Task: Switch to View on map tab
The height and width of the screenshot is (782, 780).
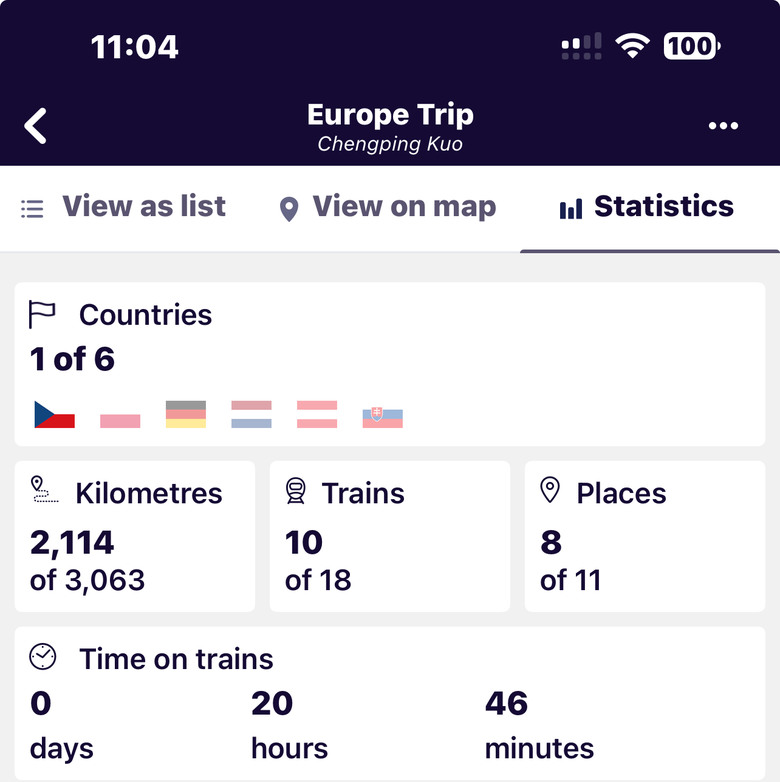Action: click(x=388, y=207)
